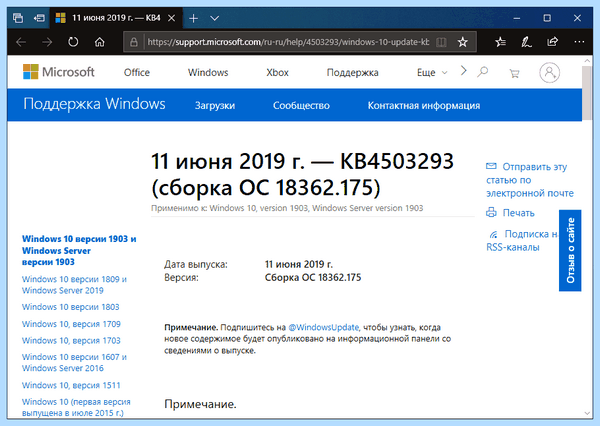The width and height of the screenshot is (600, 426).
Task: Open shopping cart icon
Action: tap(514, 73)
